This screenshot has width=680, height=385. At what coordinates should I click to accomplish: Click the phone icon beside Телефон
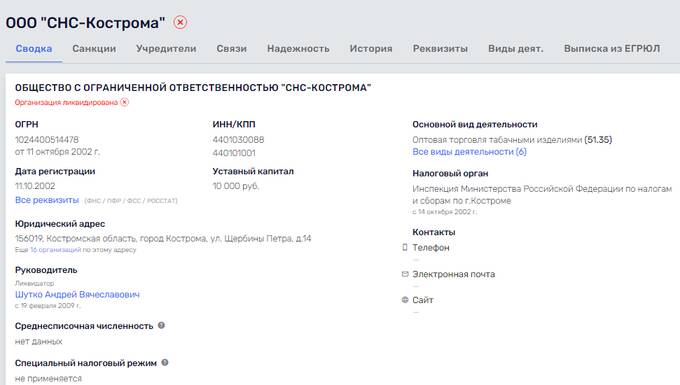[x=405, y=247]
